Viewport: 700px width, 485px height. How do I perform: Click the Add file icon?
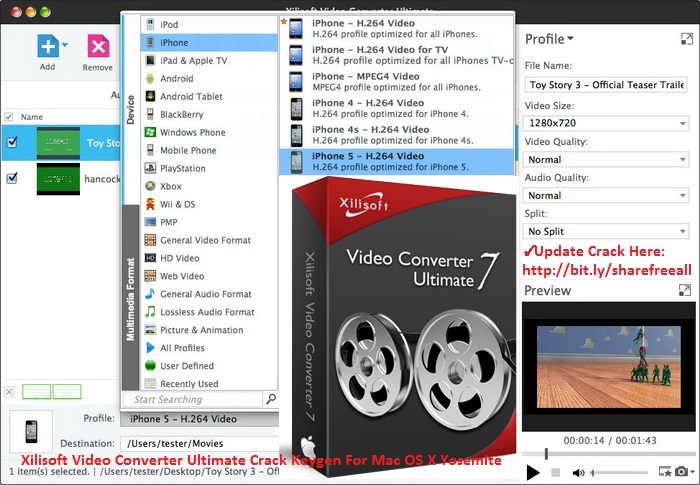[47, 46]
